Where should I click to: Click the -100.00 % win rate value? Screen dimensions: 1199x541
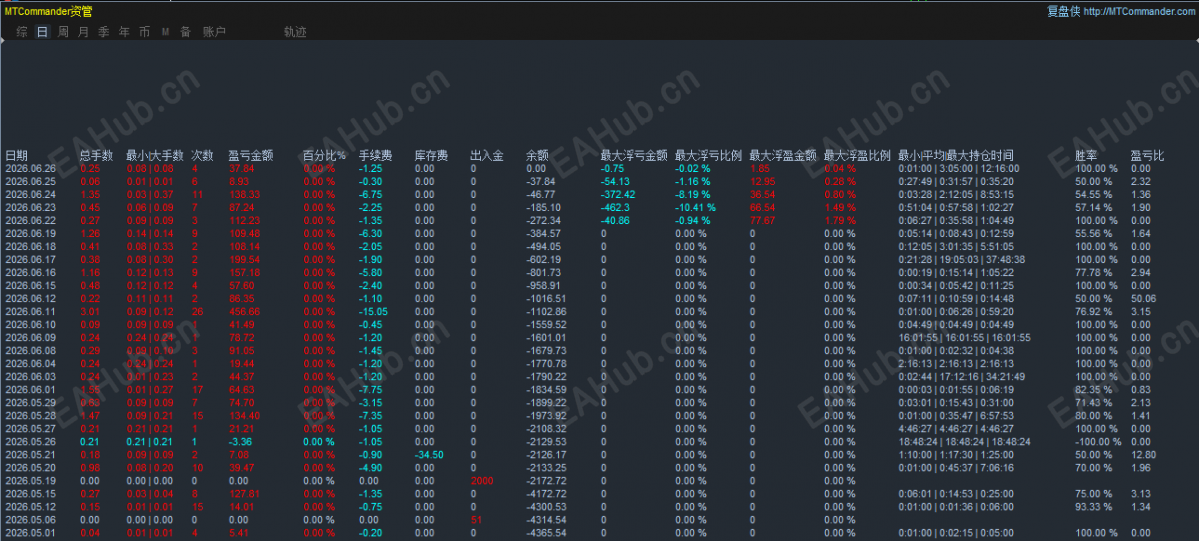pyautogui.click(x=1099, y=442)
